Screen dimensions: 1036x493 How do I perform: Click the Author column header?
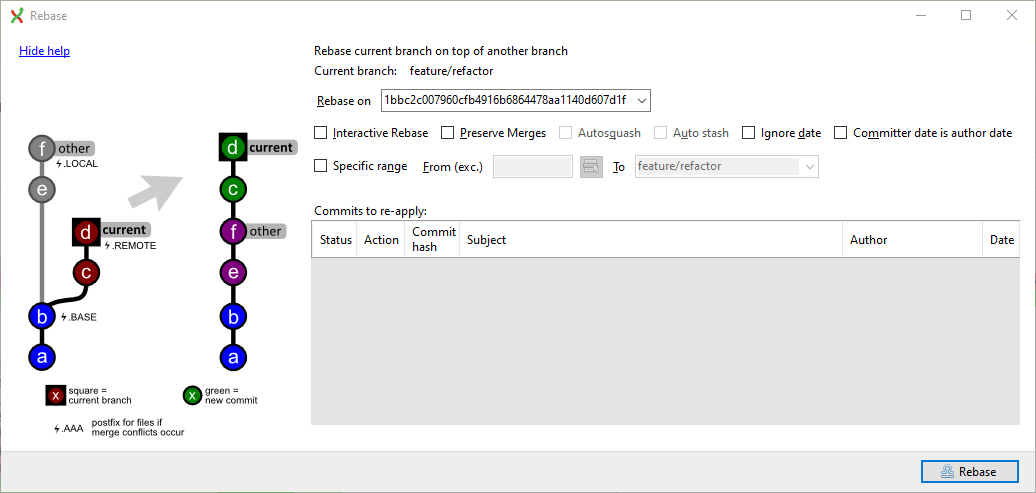[912, 239]
